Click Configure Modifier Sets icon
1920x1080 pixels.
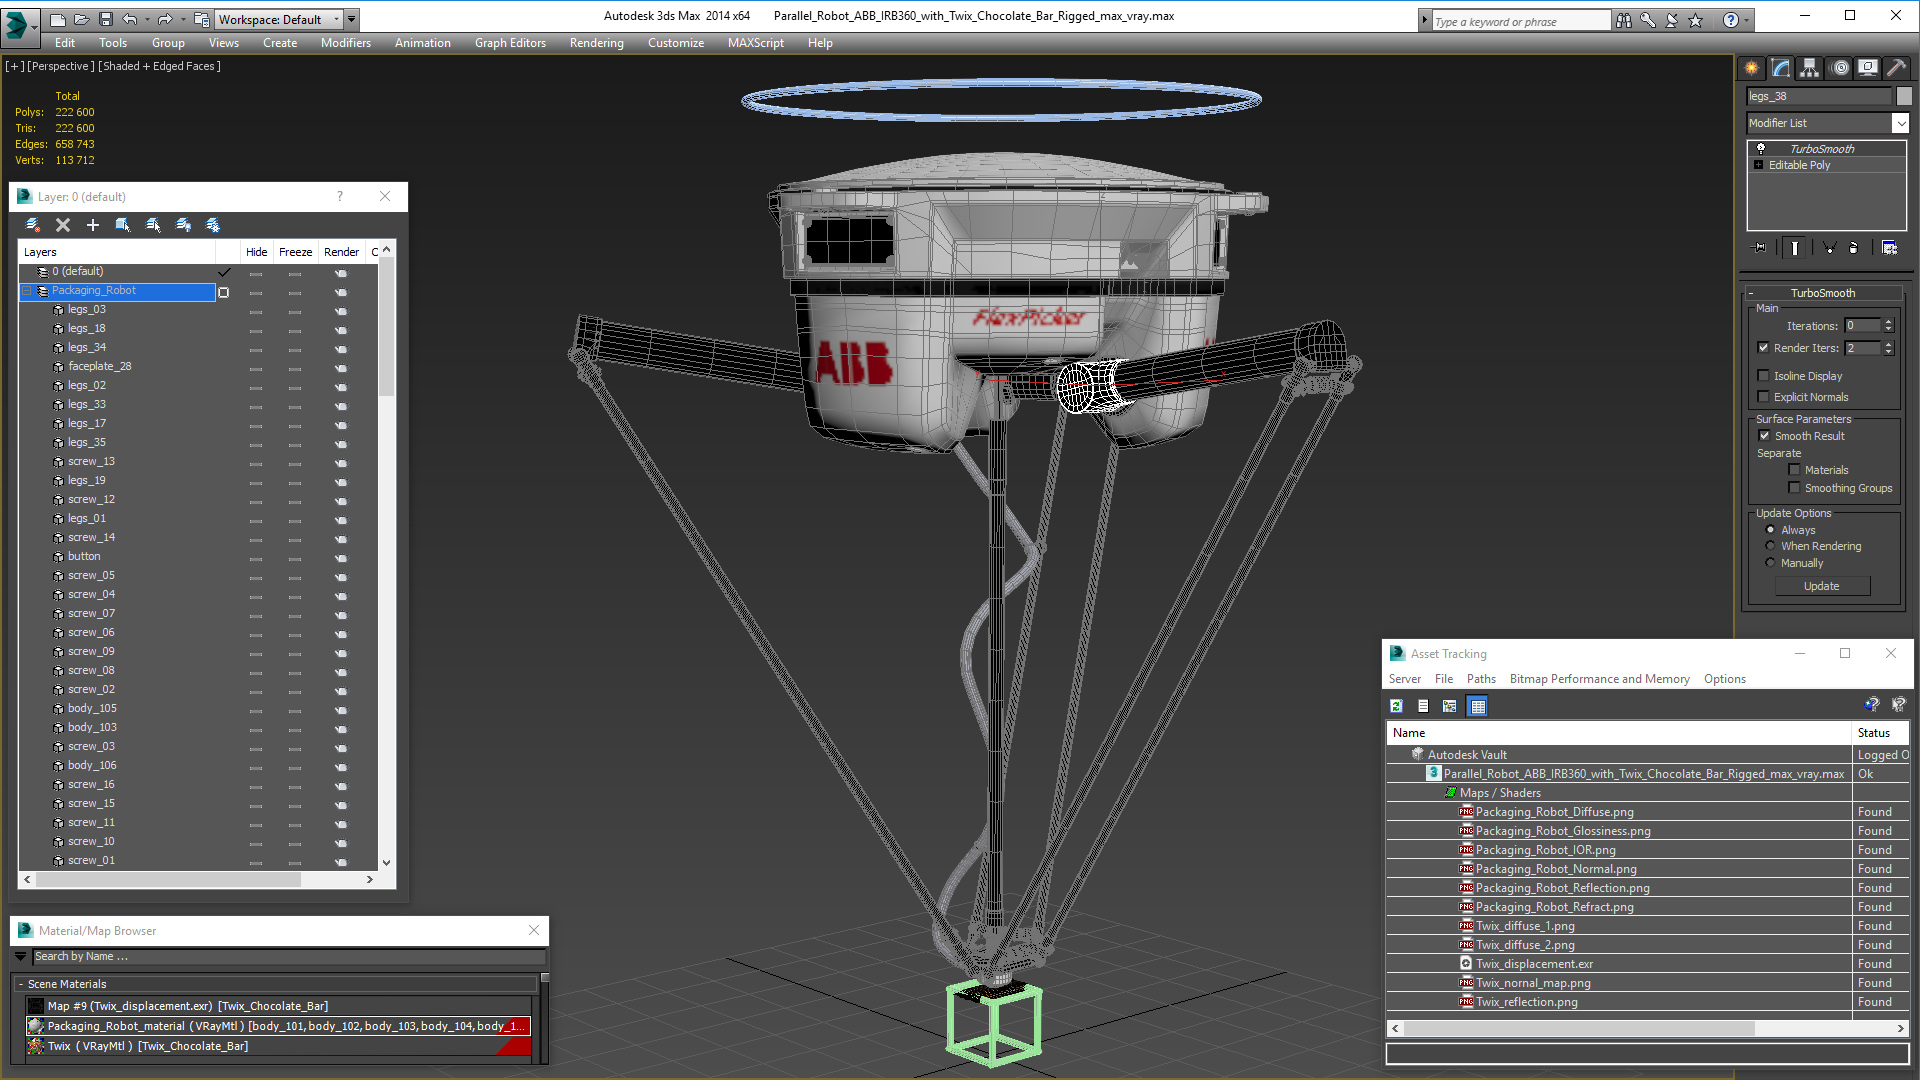click(1889, 248)
